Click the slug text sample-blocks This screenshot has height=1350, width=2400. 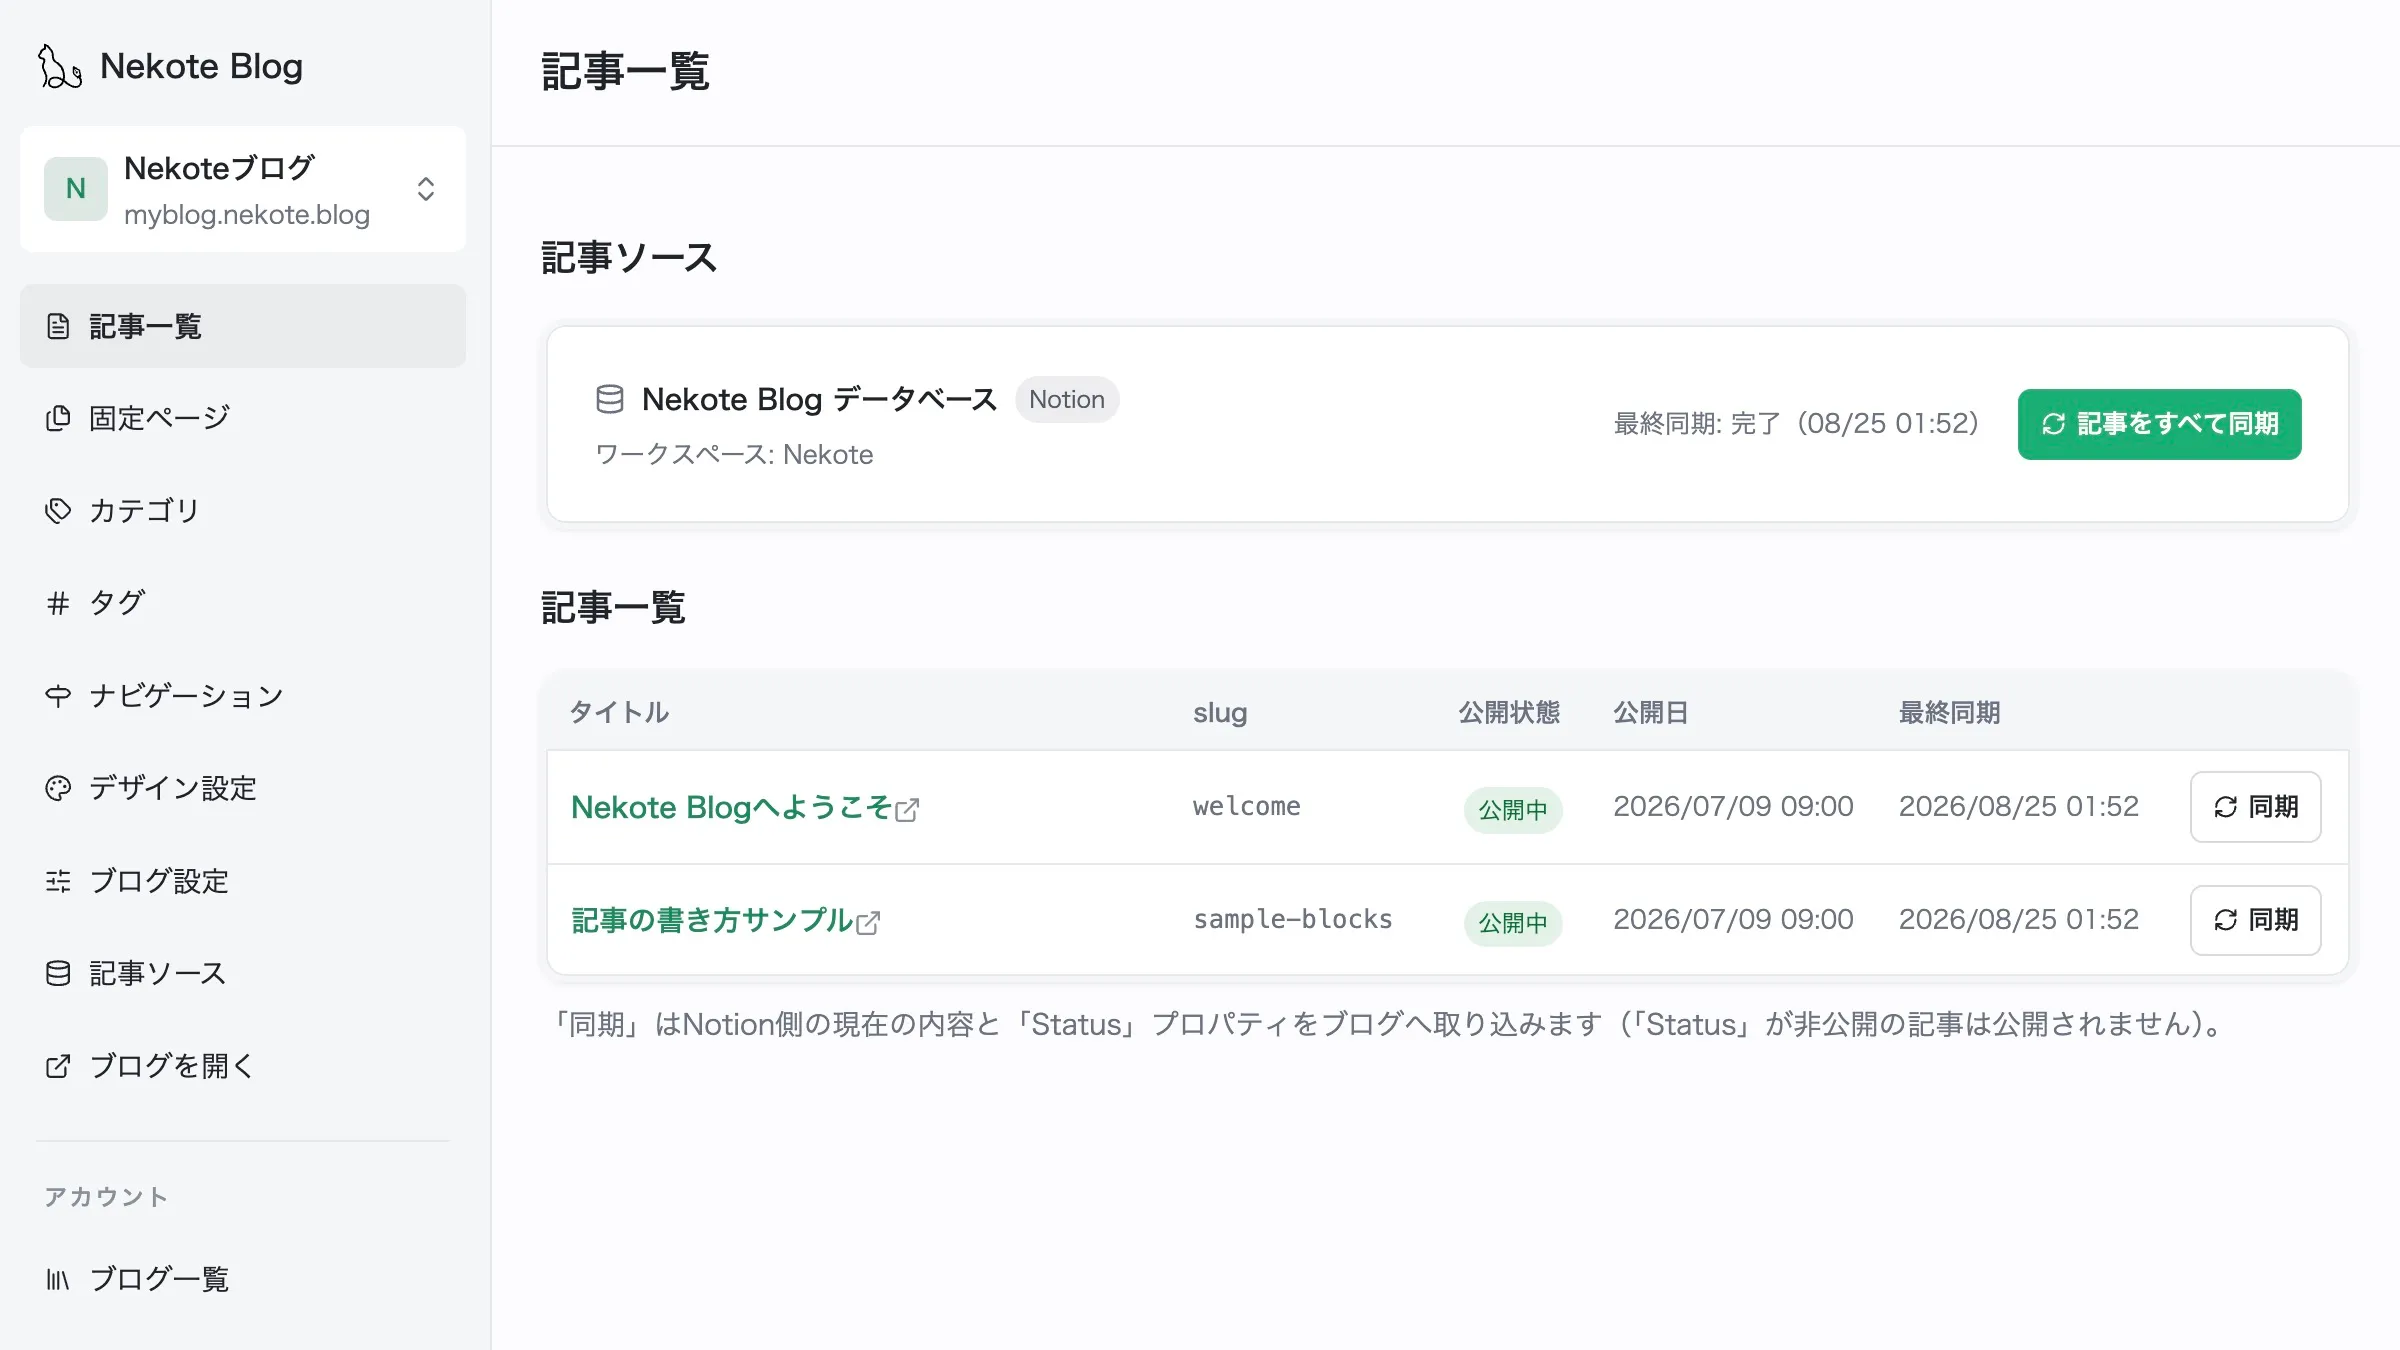[x=1293, y=919]
